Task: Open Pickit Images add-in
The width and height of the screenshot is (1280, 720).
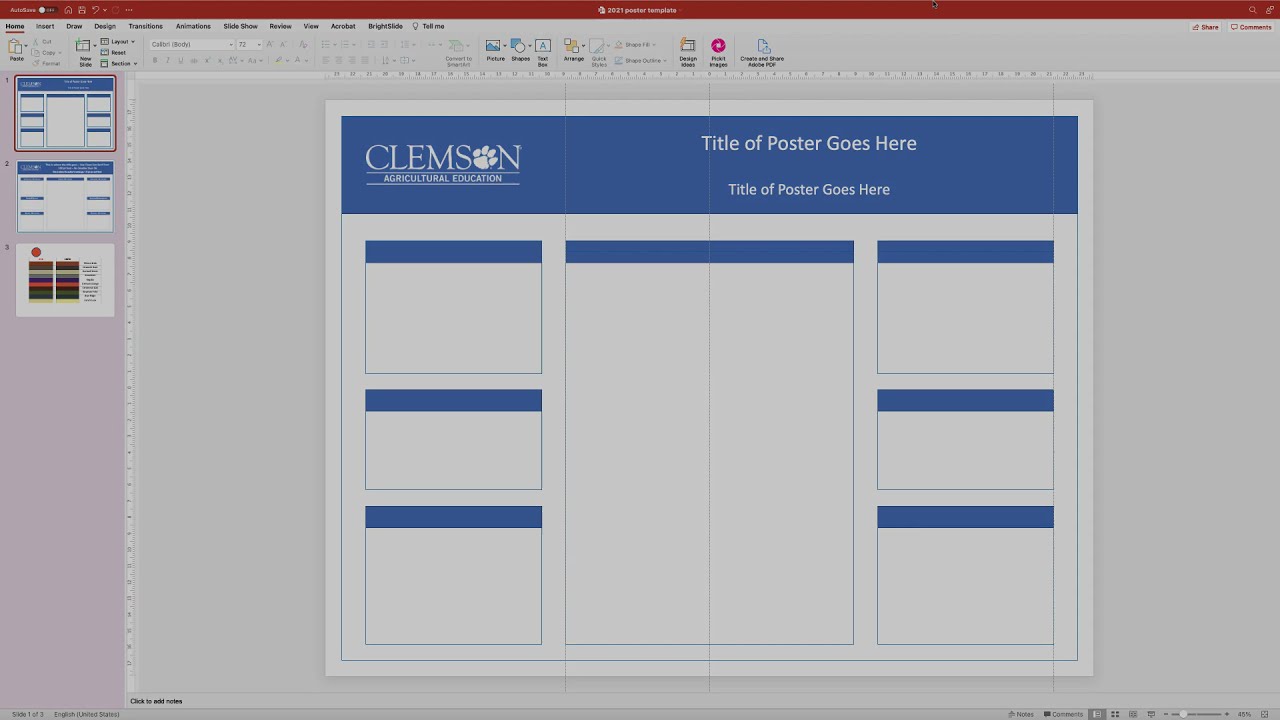Action: click(718, 53)
